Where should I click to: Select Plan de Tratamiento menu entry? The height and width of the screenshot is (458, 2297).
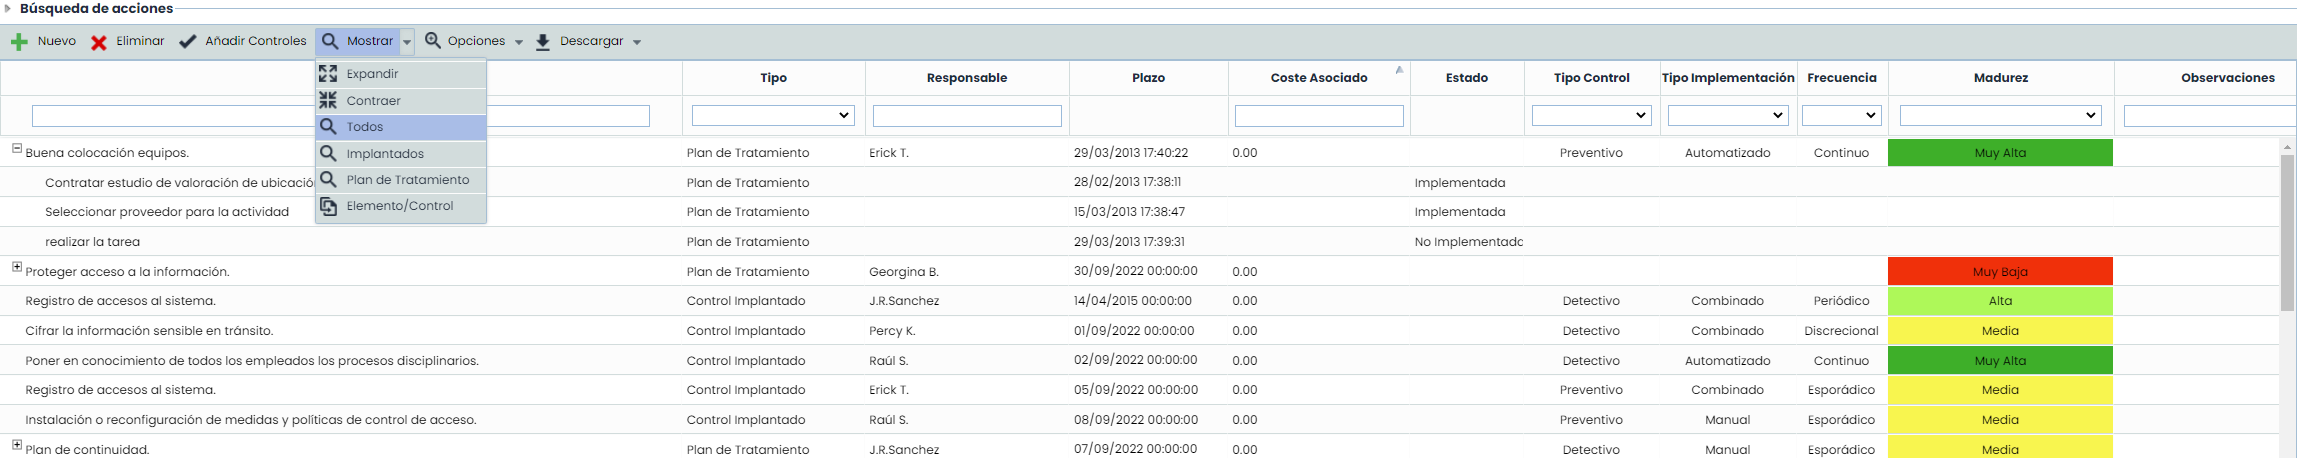(407, 180)
